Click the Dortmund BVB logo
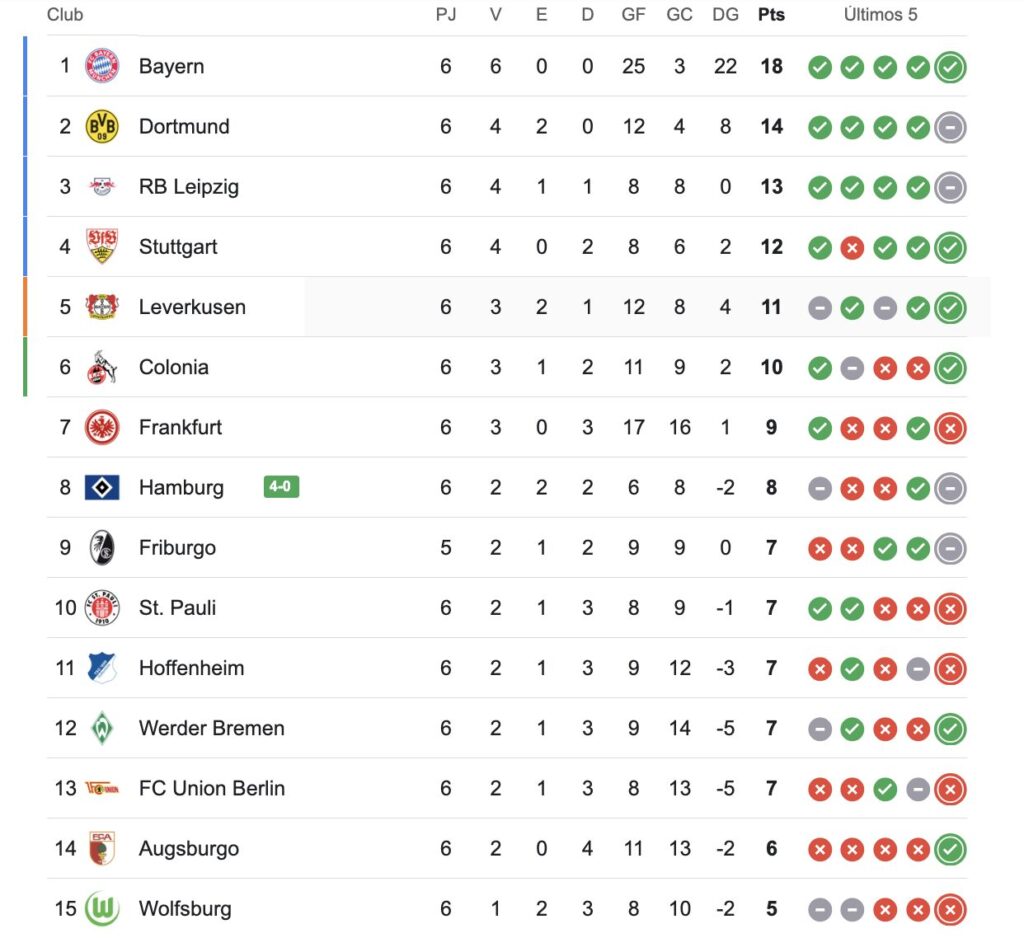The image size is (1024, 938). [x=102, y=127]
